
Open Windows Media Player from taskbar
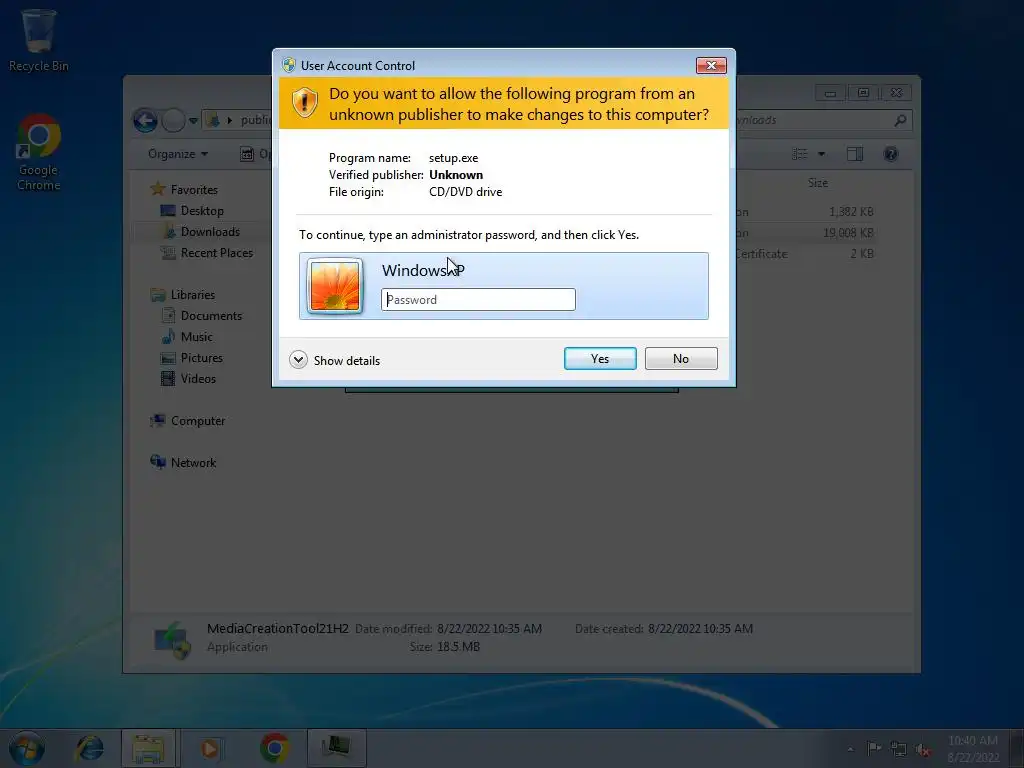pyautogui.click(x=211, y=748)
